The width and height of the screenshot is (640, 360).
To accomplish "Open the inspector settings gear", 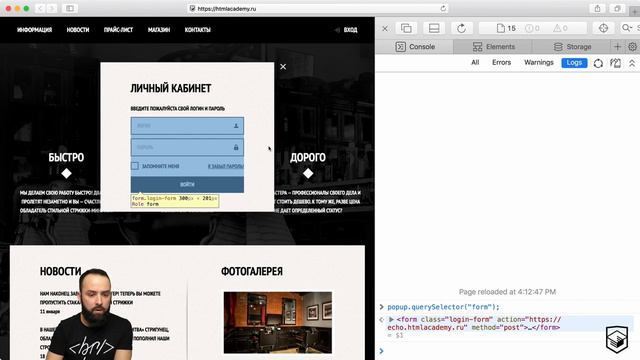I will 632,47.
